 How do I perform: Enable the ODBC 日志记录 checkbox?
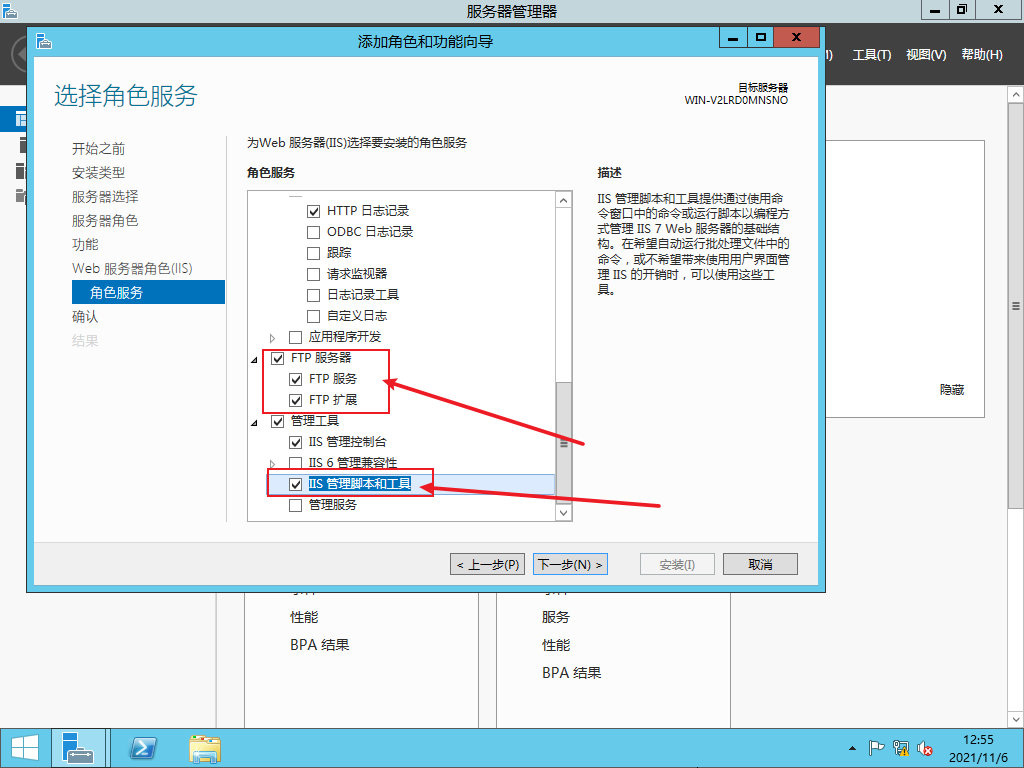click(x=313, y=232)
